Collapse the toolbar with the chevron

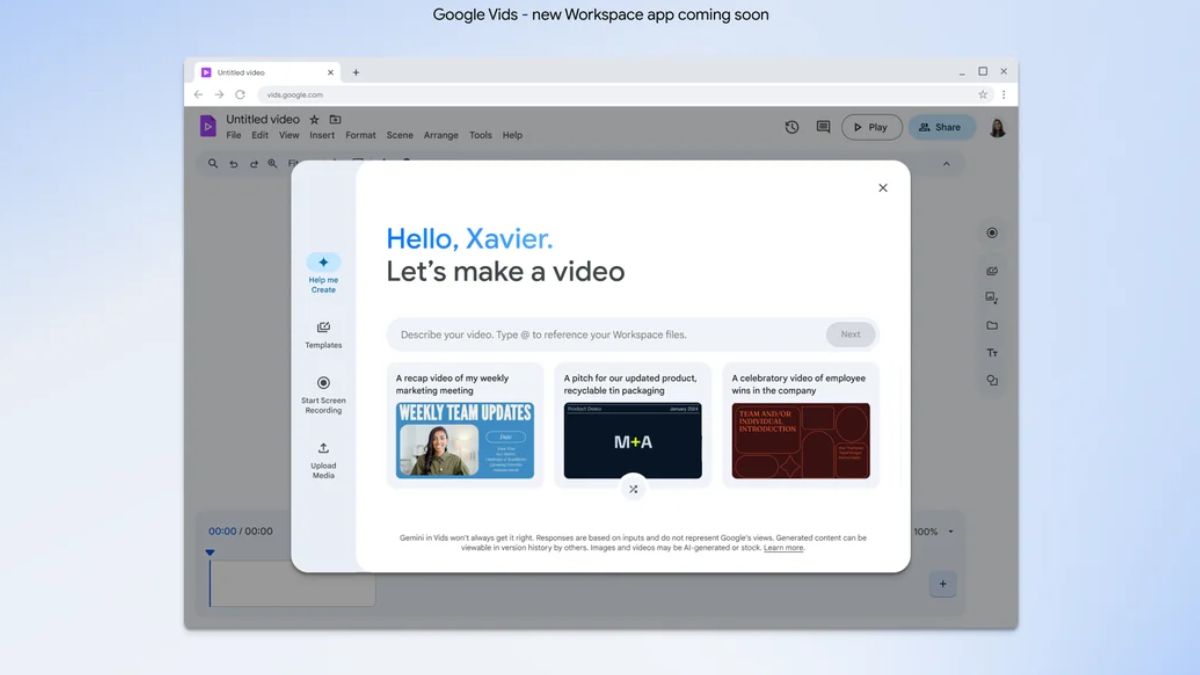point(946,163)
